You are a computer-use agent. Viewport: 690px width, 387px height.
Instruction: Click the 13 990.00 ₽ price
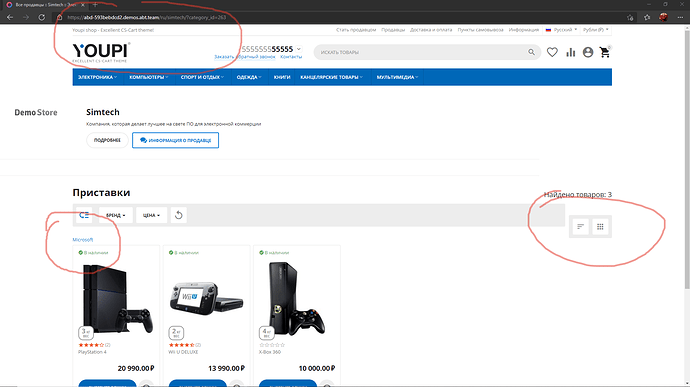(226, 368)
